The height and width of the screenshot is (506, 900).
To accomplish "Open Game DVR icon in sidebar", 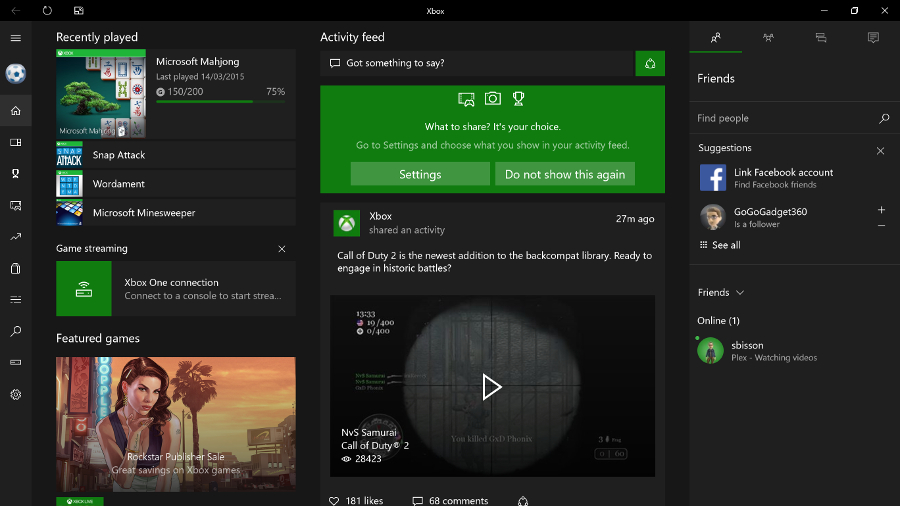I will tap(15, 205).
